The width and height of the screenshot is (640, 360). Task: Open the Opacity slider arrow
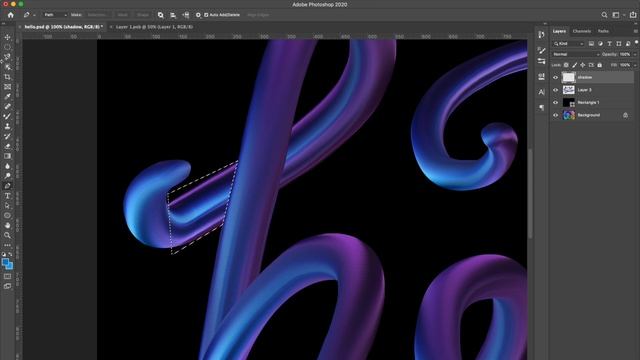[x=635, y=55]
